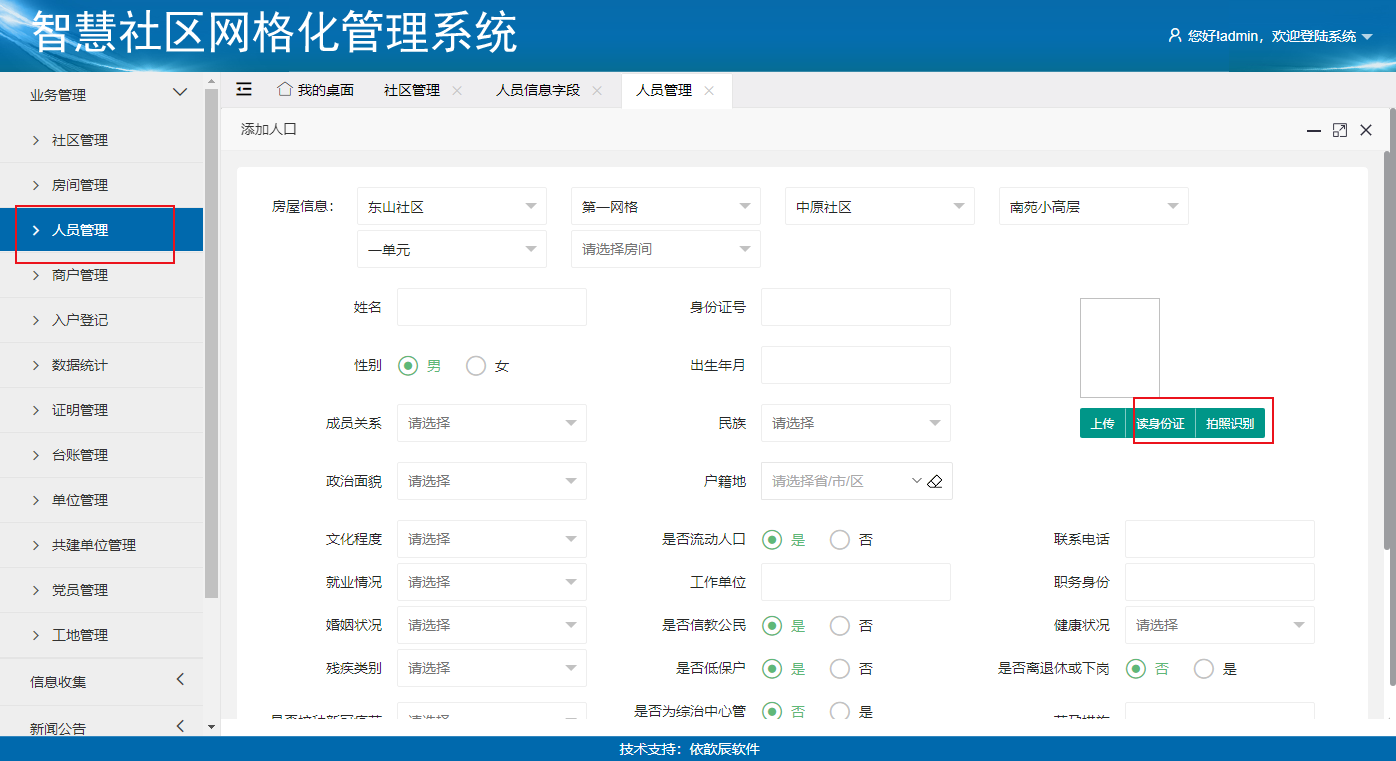Close the 人员信息字段 tab
The image size is (1396, 761).
[x=597, y=90]
